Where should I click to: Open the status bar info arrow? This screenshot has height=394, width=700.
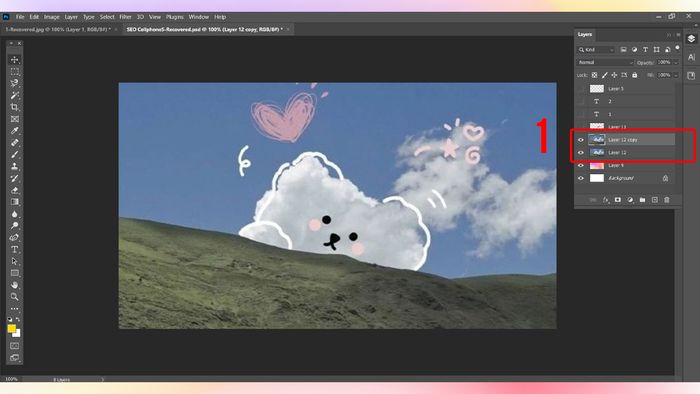[x=102, y=380]
